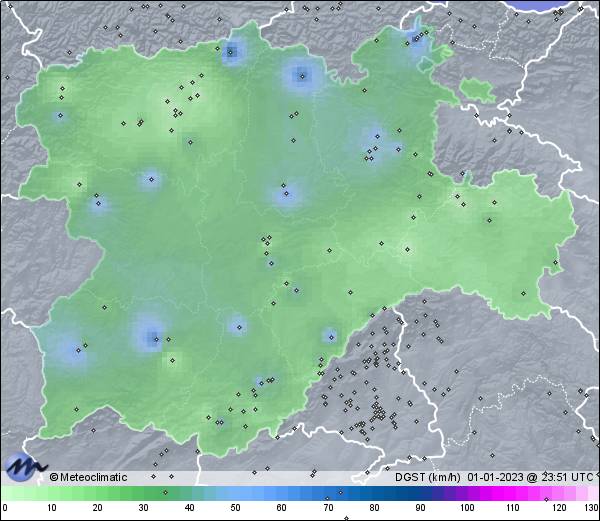Viewport: 600px width, 521px height.
Task: Click diamond marker on color scale near 35
Action: point(165,492)
